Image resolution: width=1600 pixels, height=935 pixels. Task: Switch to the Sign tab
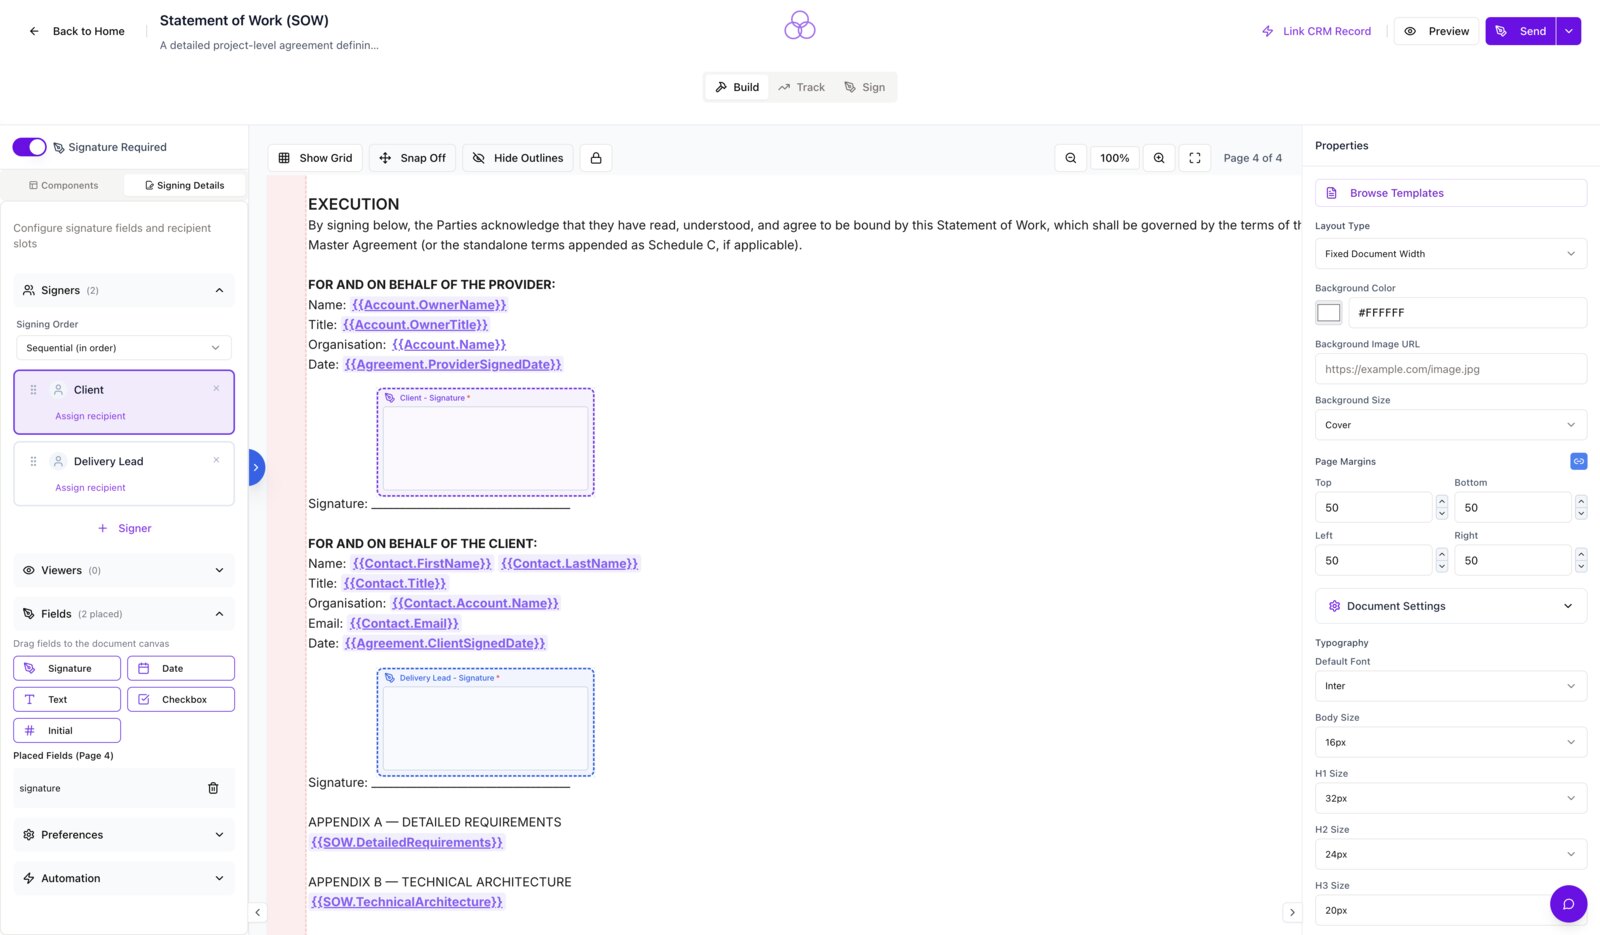click(865, 87)
